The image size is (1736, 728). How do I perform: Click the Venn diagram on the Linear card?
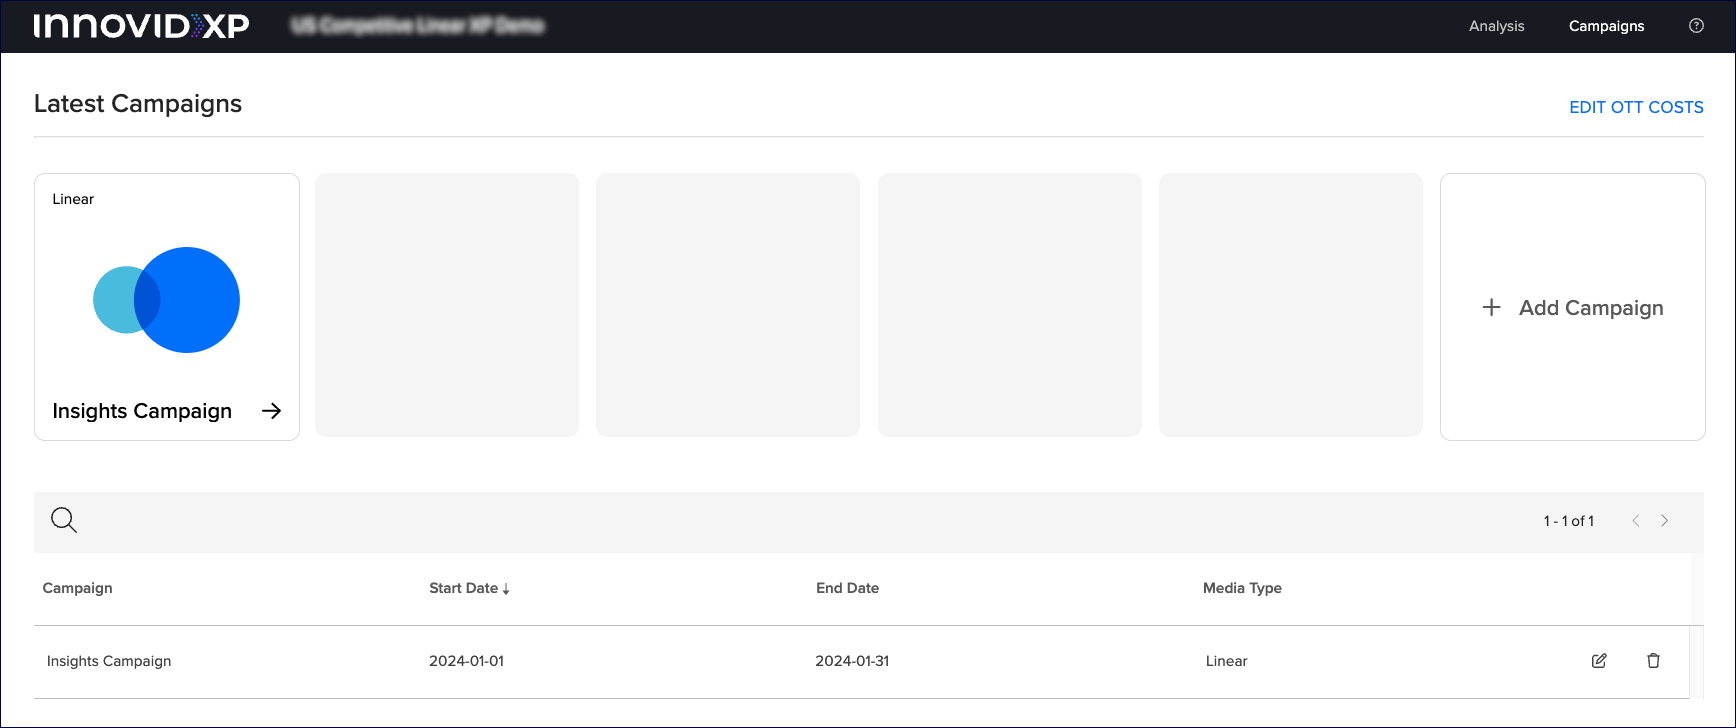(167, 300)
